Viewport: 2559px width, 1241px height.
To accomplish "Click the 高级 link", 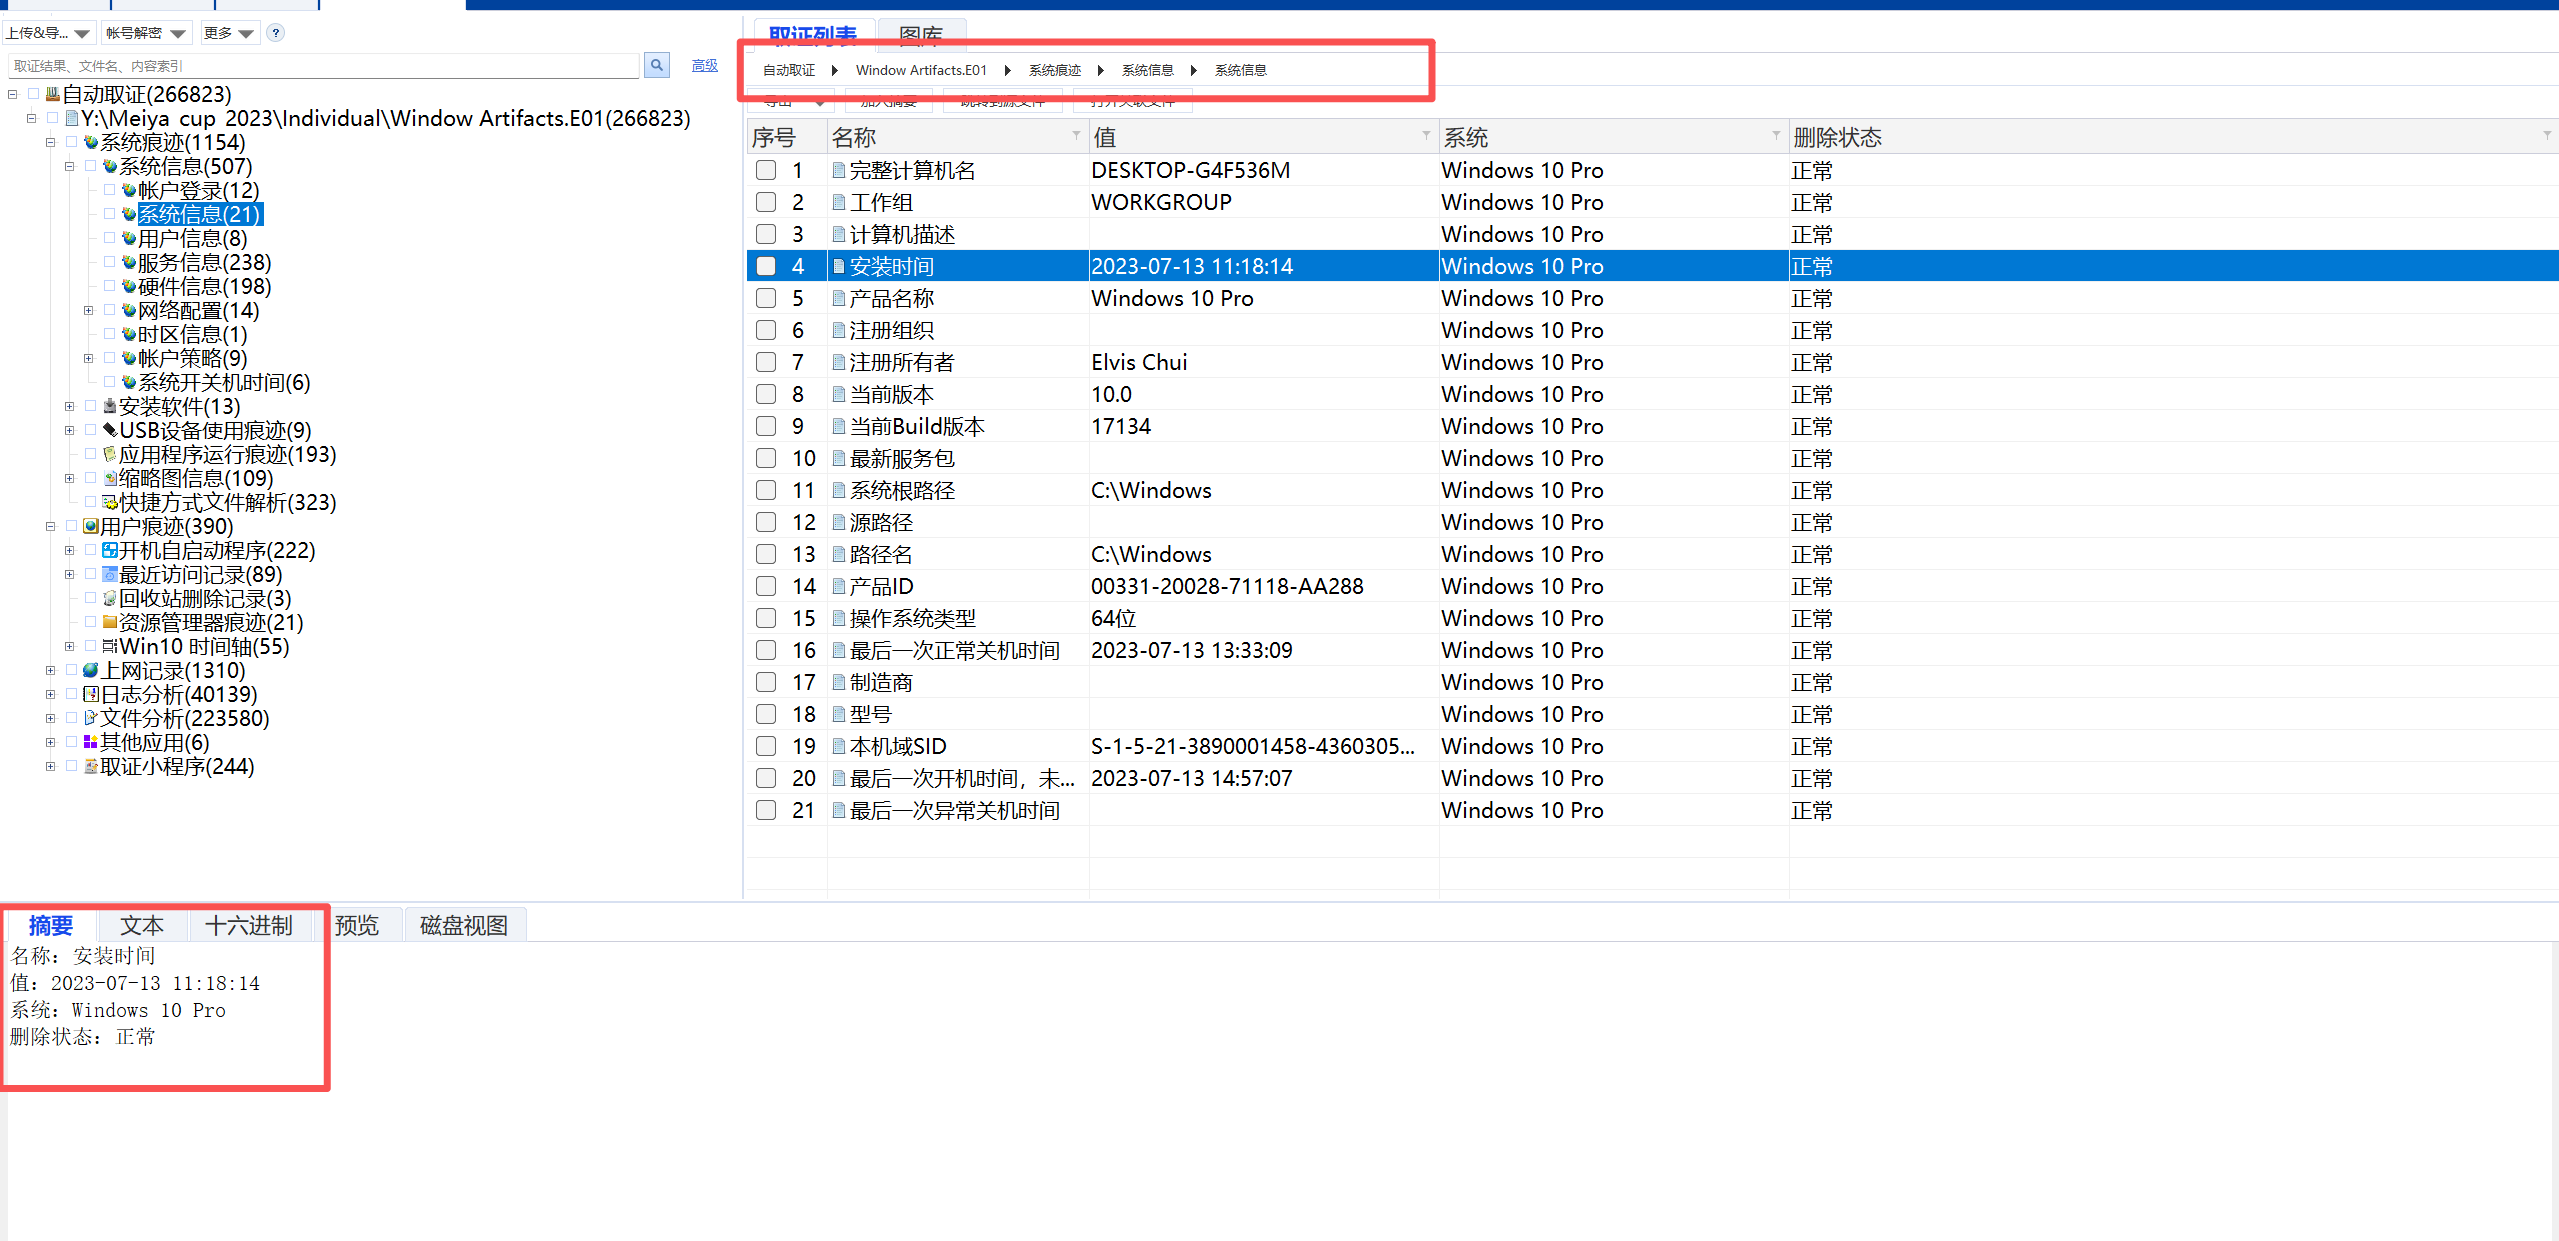I will click(x=704, y=66).
